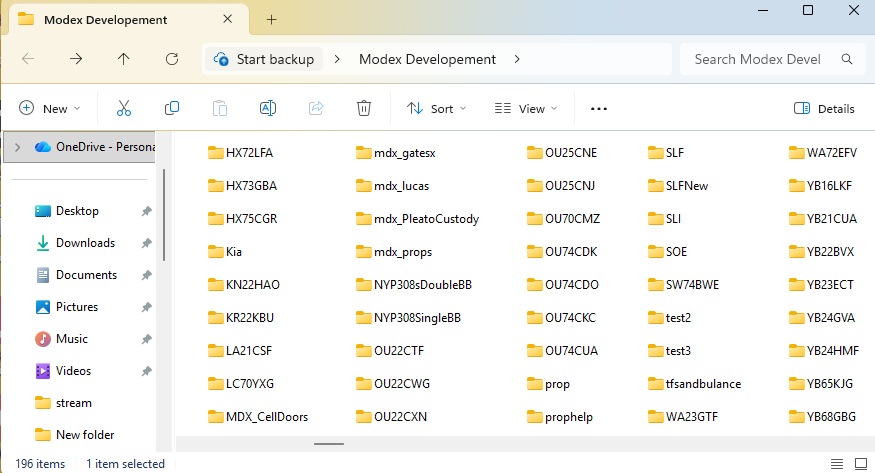Click the Copy icon in toolbar
Screen dimensions: 875x473
[x=172, y=108]
